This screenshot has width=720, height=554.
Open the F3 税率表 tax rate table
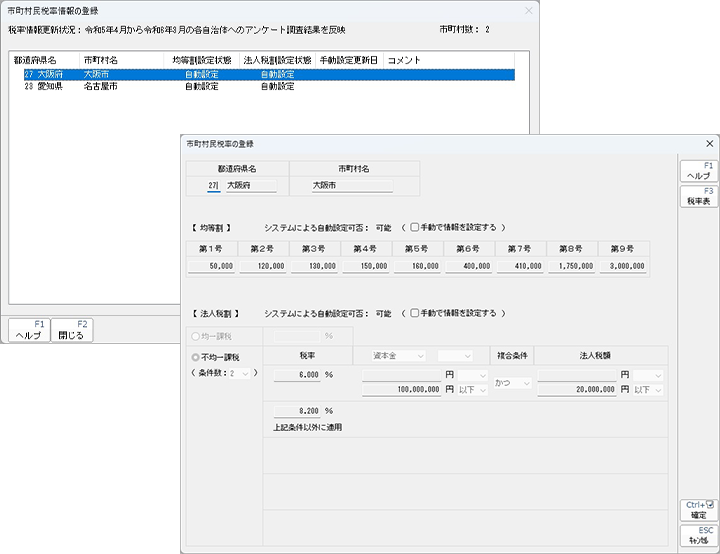699,196
